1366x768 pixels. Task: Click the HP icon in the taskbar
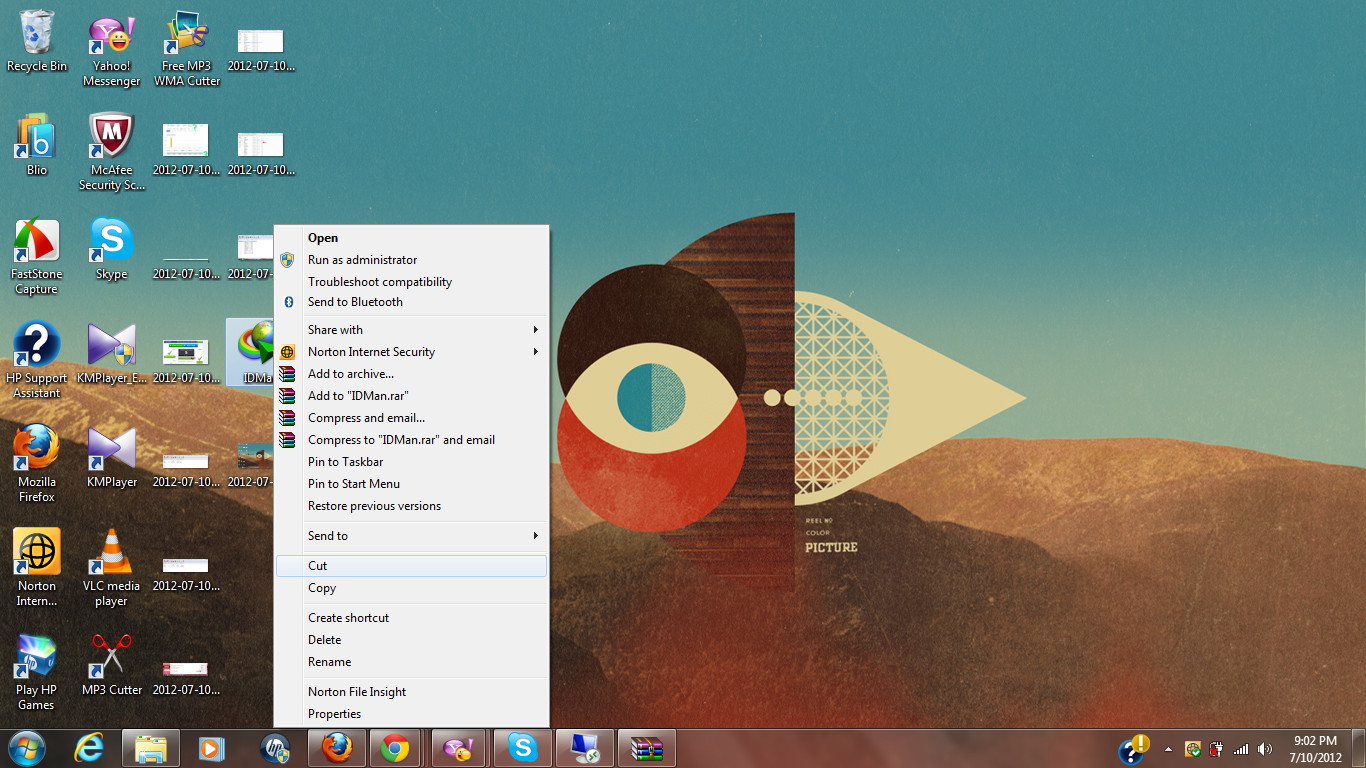point(275,748)
